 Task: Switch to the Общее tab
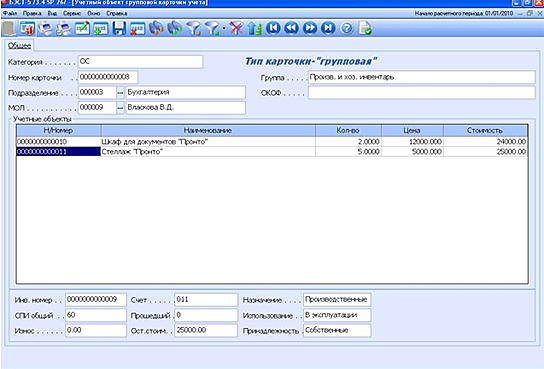19,45
